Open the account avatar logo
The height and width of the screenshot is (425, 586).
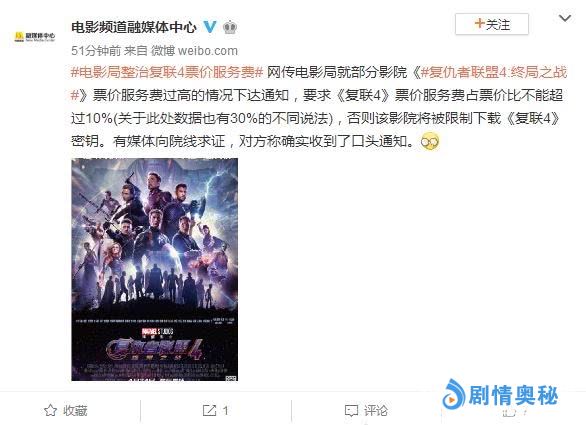point(34,36)
